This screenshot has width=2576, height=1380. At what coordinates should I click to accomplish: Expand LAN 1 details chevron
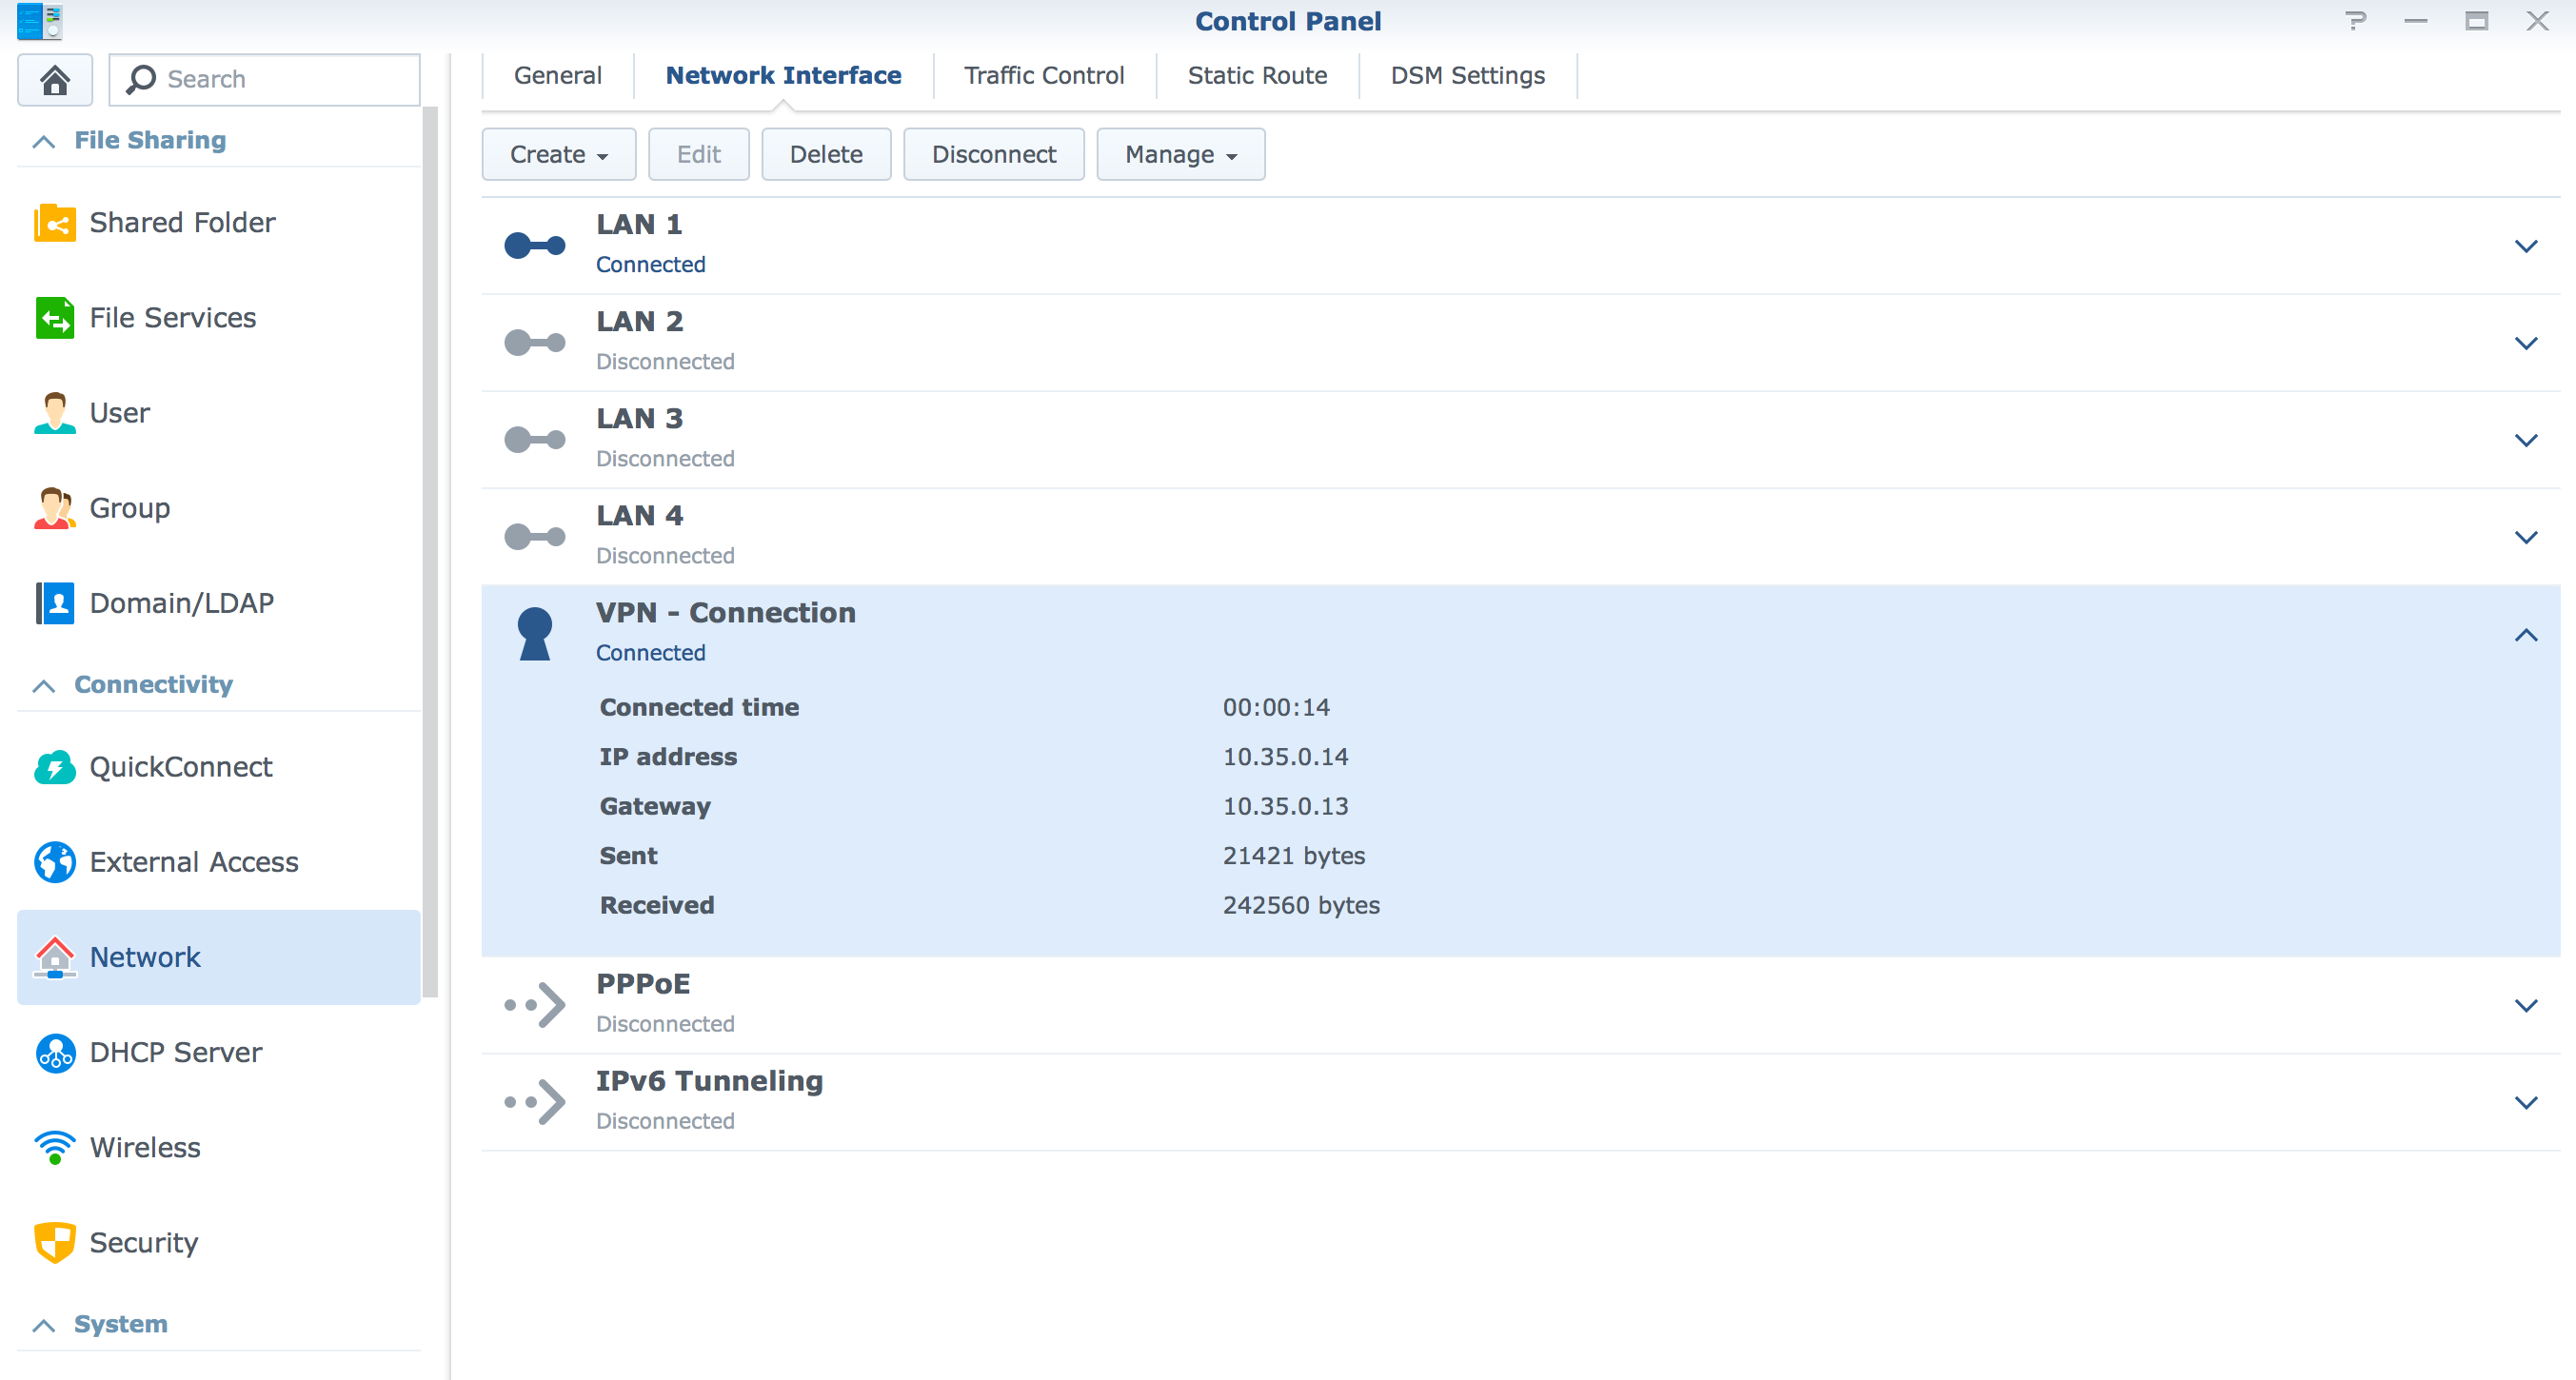coord(2526,246)
